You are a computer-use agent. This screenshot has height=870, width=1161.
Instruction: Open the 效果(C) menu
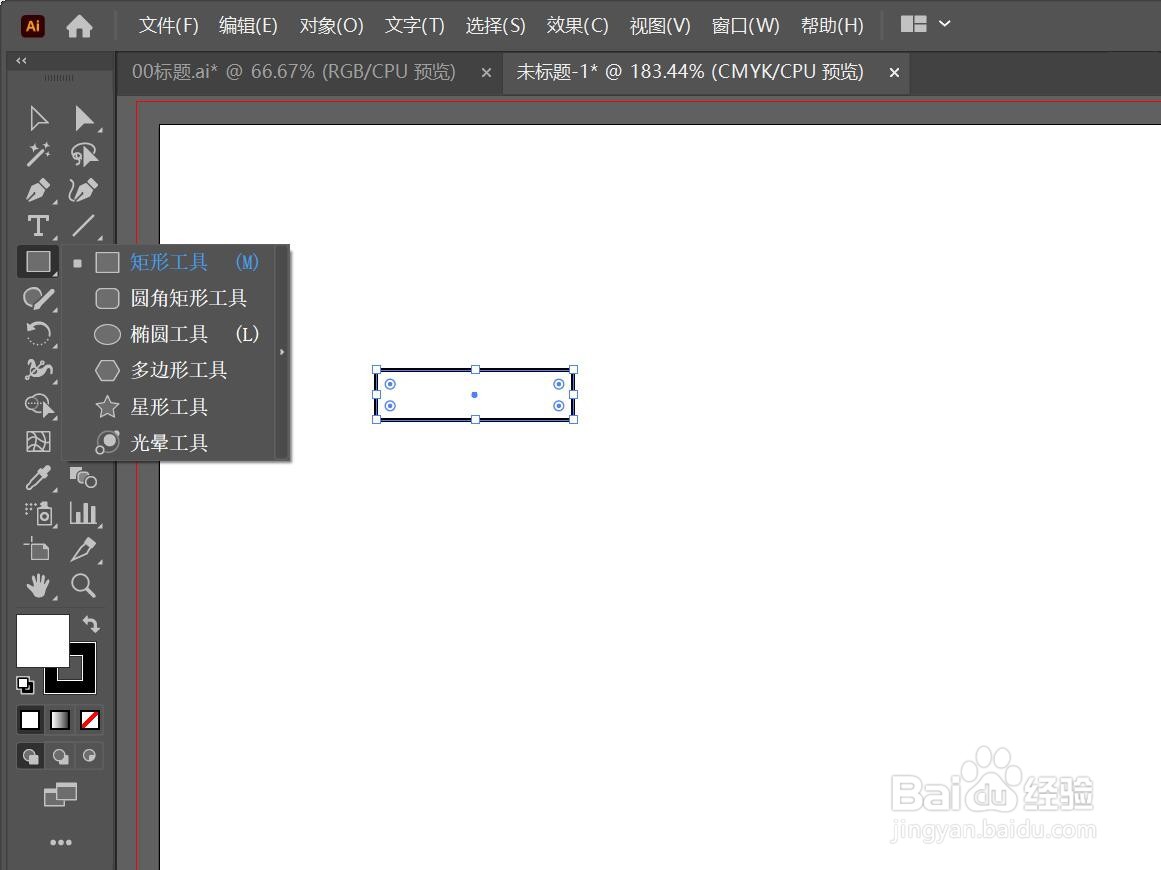578,26
